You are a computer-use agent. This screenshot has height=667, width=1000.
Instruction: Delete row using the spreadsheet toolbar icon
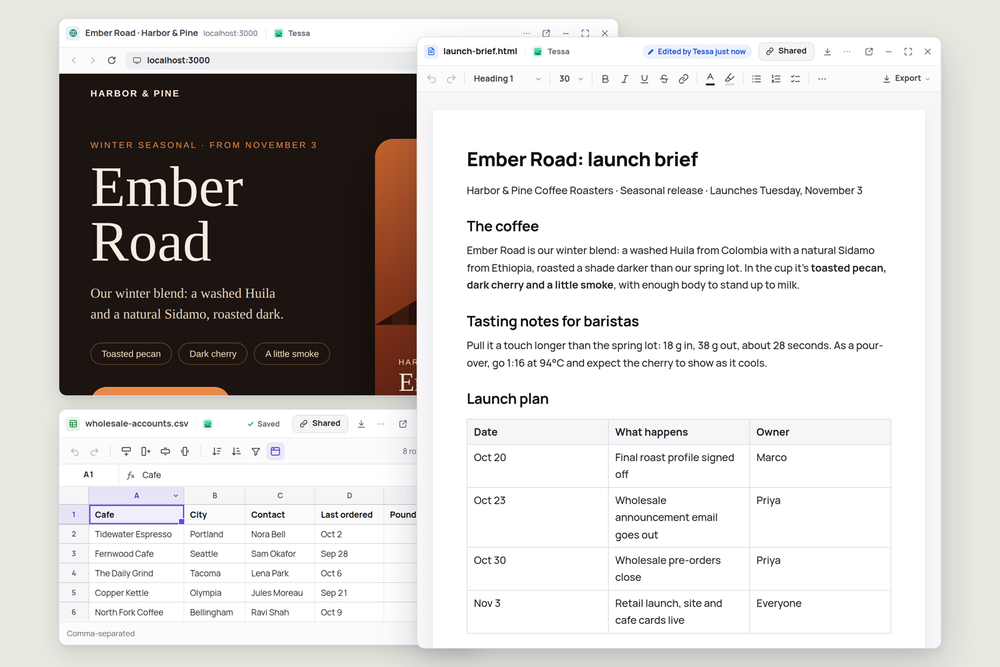tap(165, 451)
